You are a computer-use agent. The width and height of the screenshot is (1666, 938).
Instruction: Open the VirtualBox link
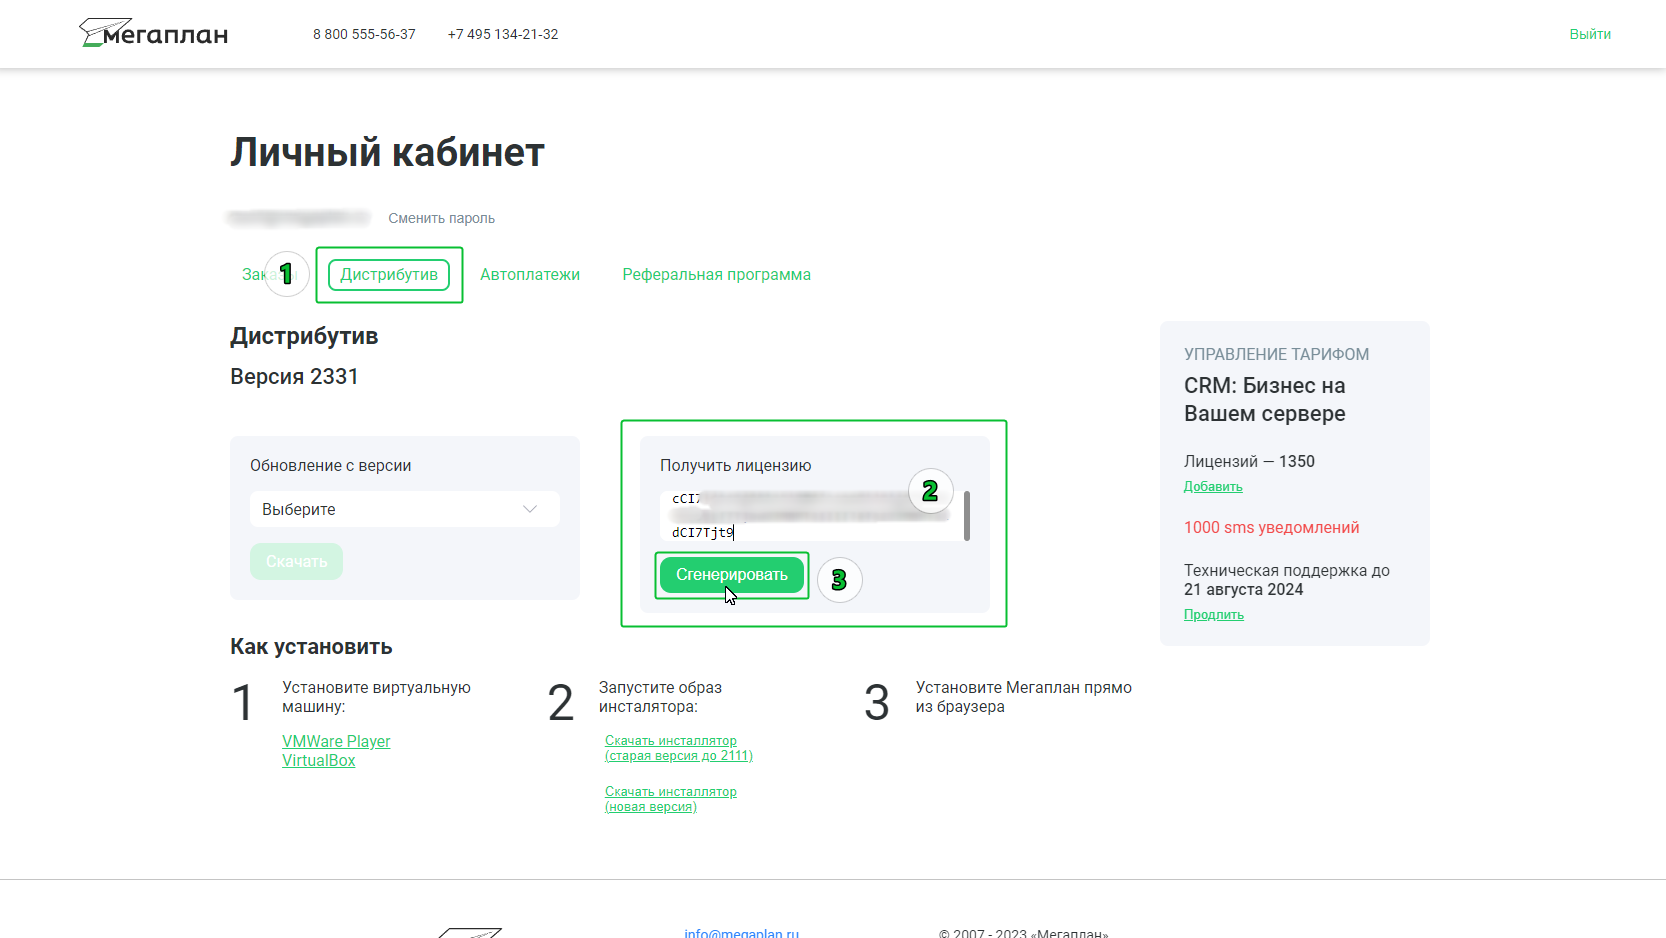[x=318, y=760]
